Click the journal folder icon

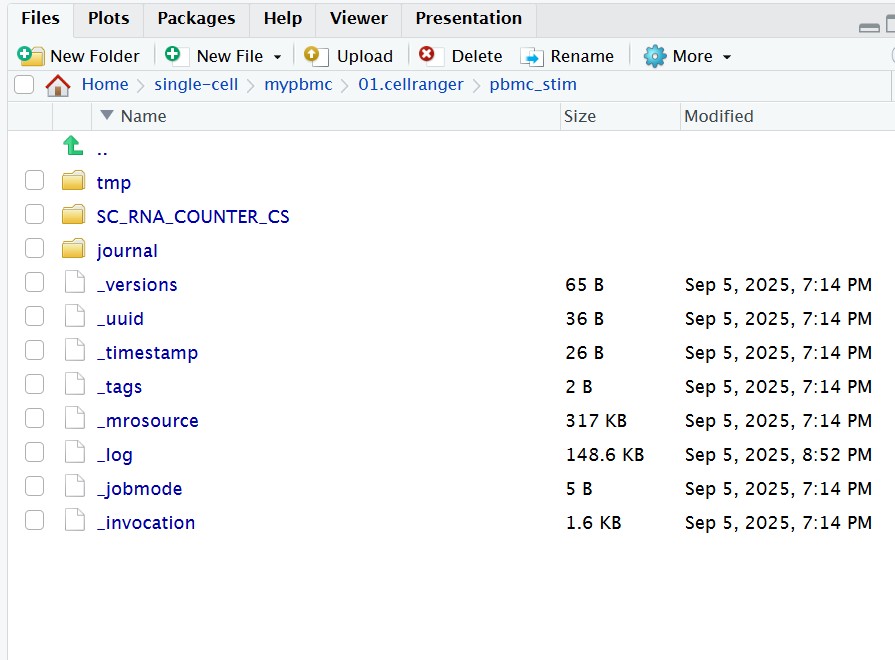tap(73, 248)
